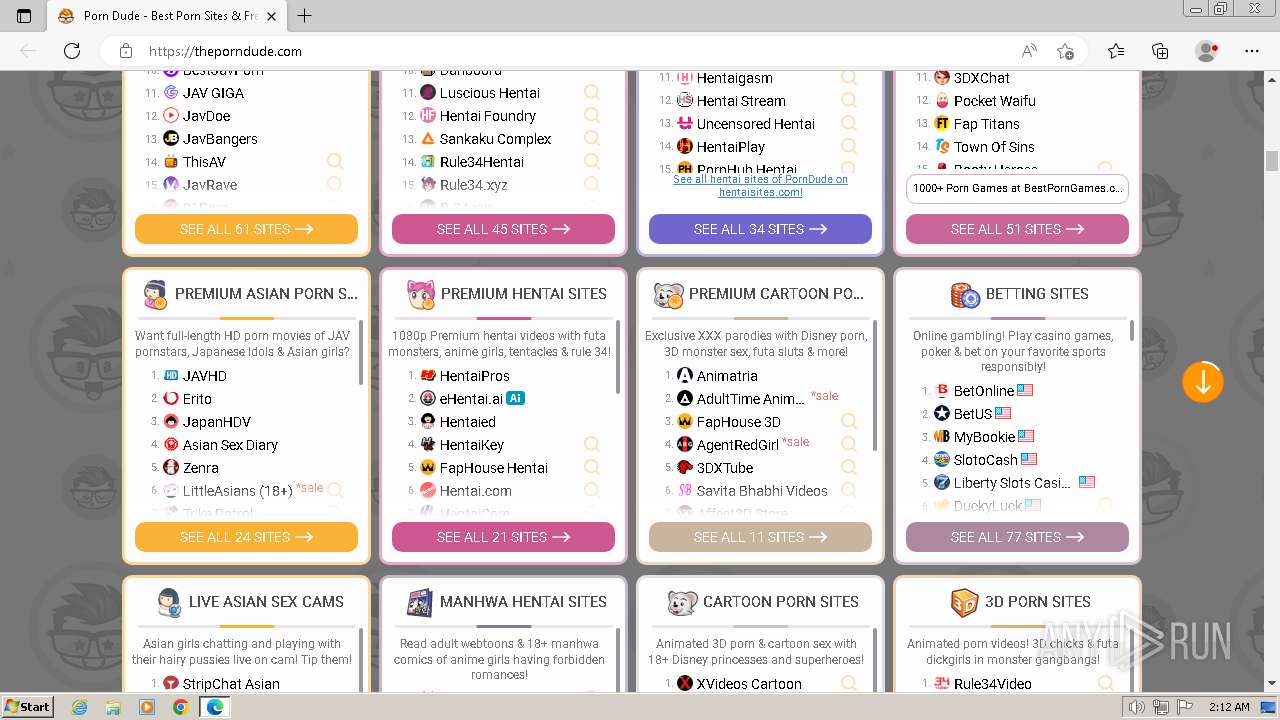Open the Windows Start button
This screenshot has height=720, width=1280.
pos(27,706)
